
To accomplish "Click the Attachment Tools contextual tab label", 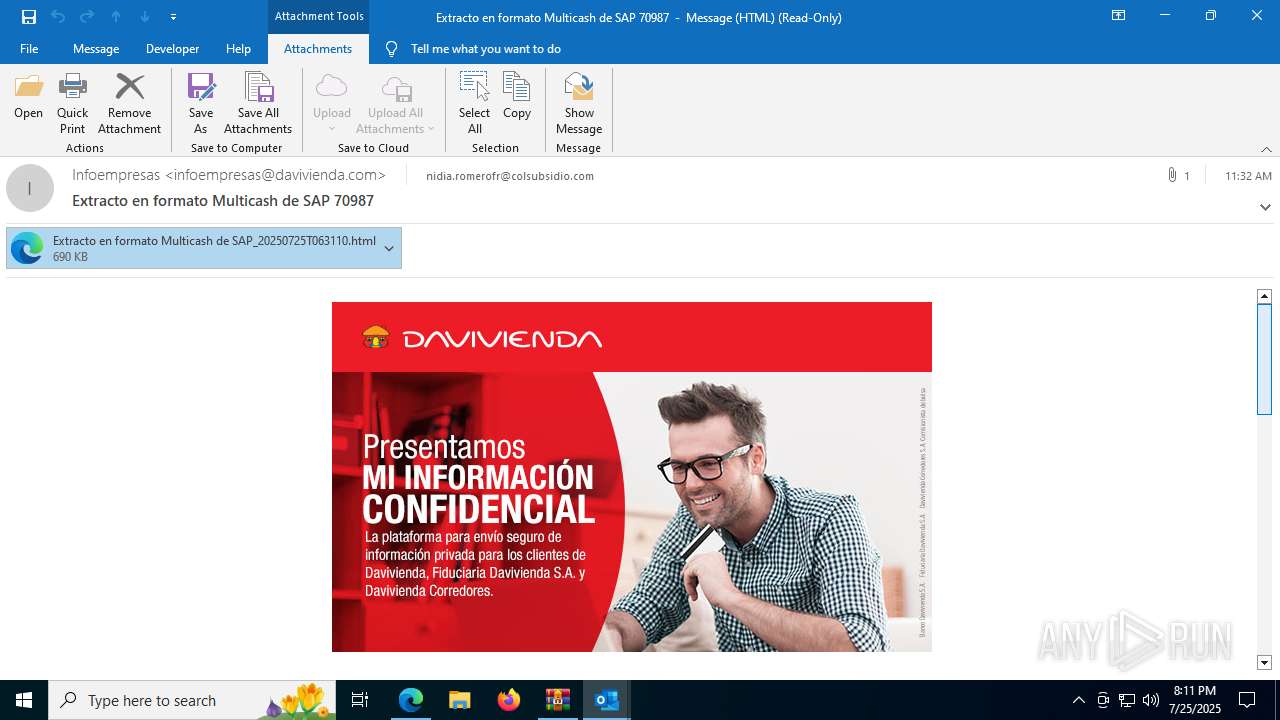I will (x=319, y=16).
